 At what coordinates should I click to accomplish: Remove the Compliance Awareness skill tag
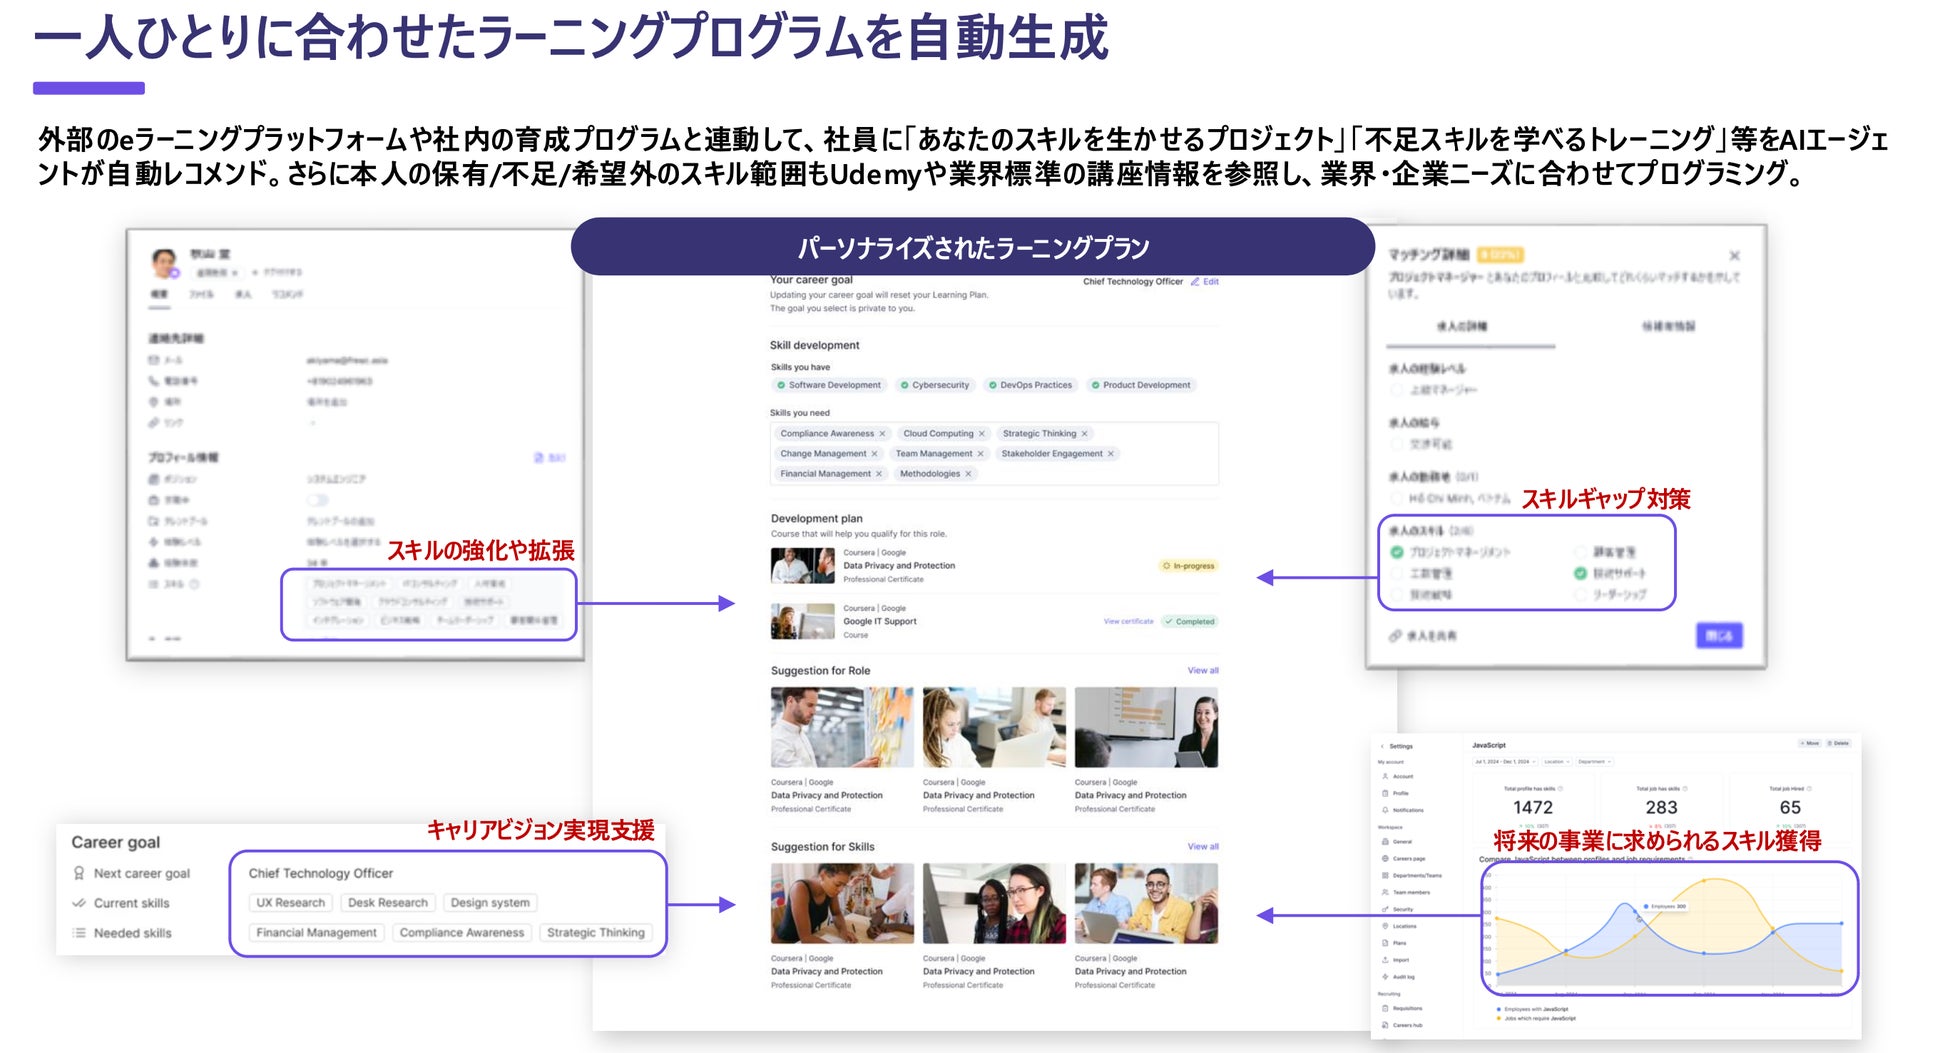point(882,434)
